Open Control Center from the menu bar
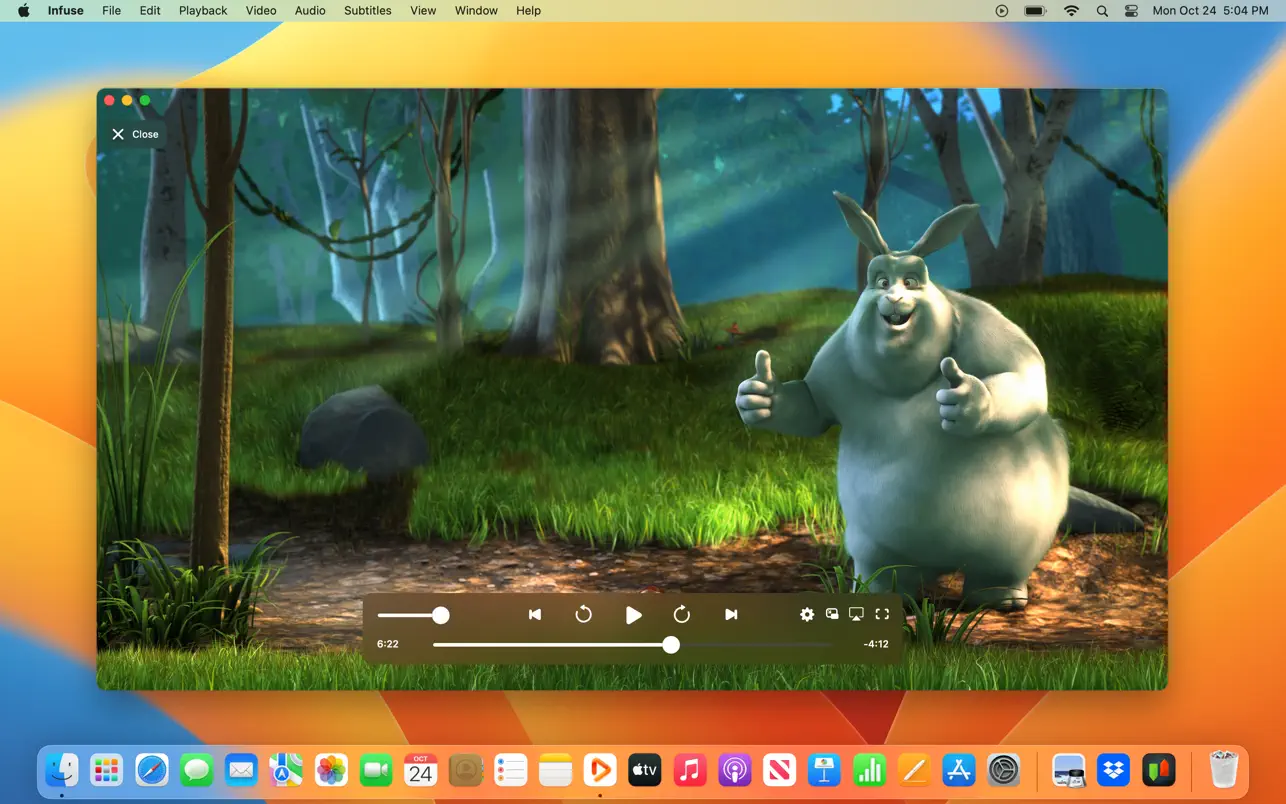The height and width of the screenshot is (804, 1286). [1132, 11]
